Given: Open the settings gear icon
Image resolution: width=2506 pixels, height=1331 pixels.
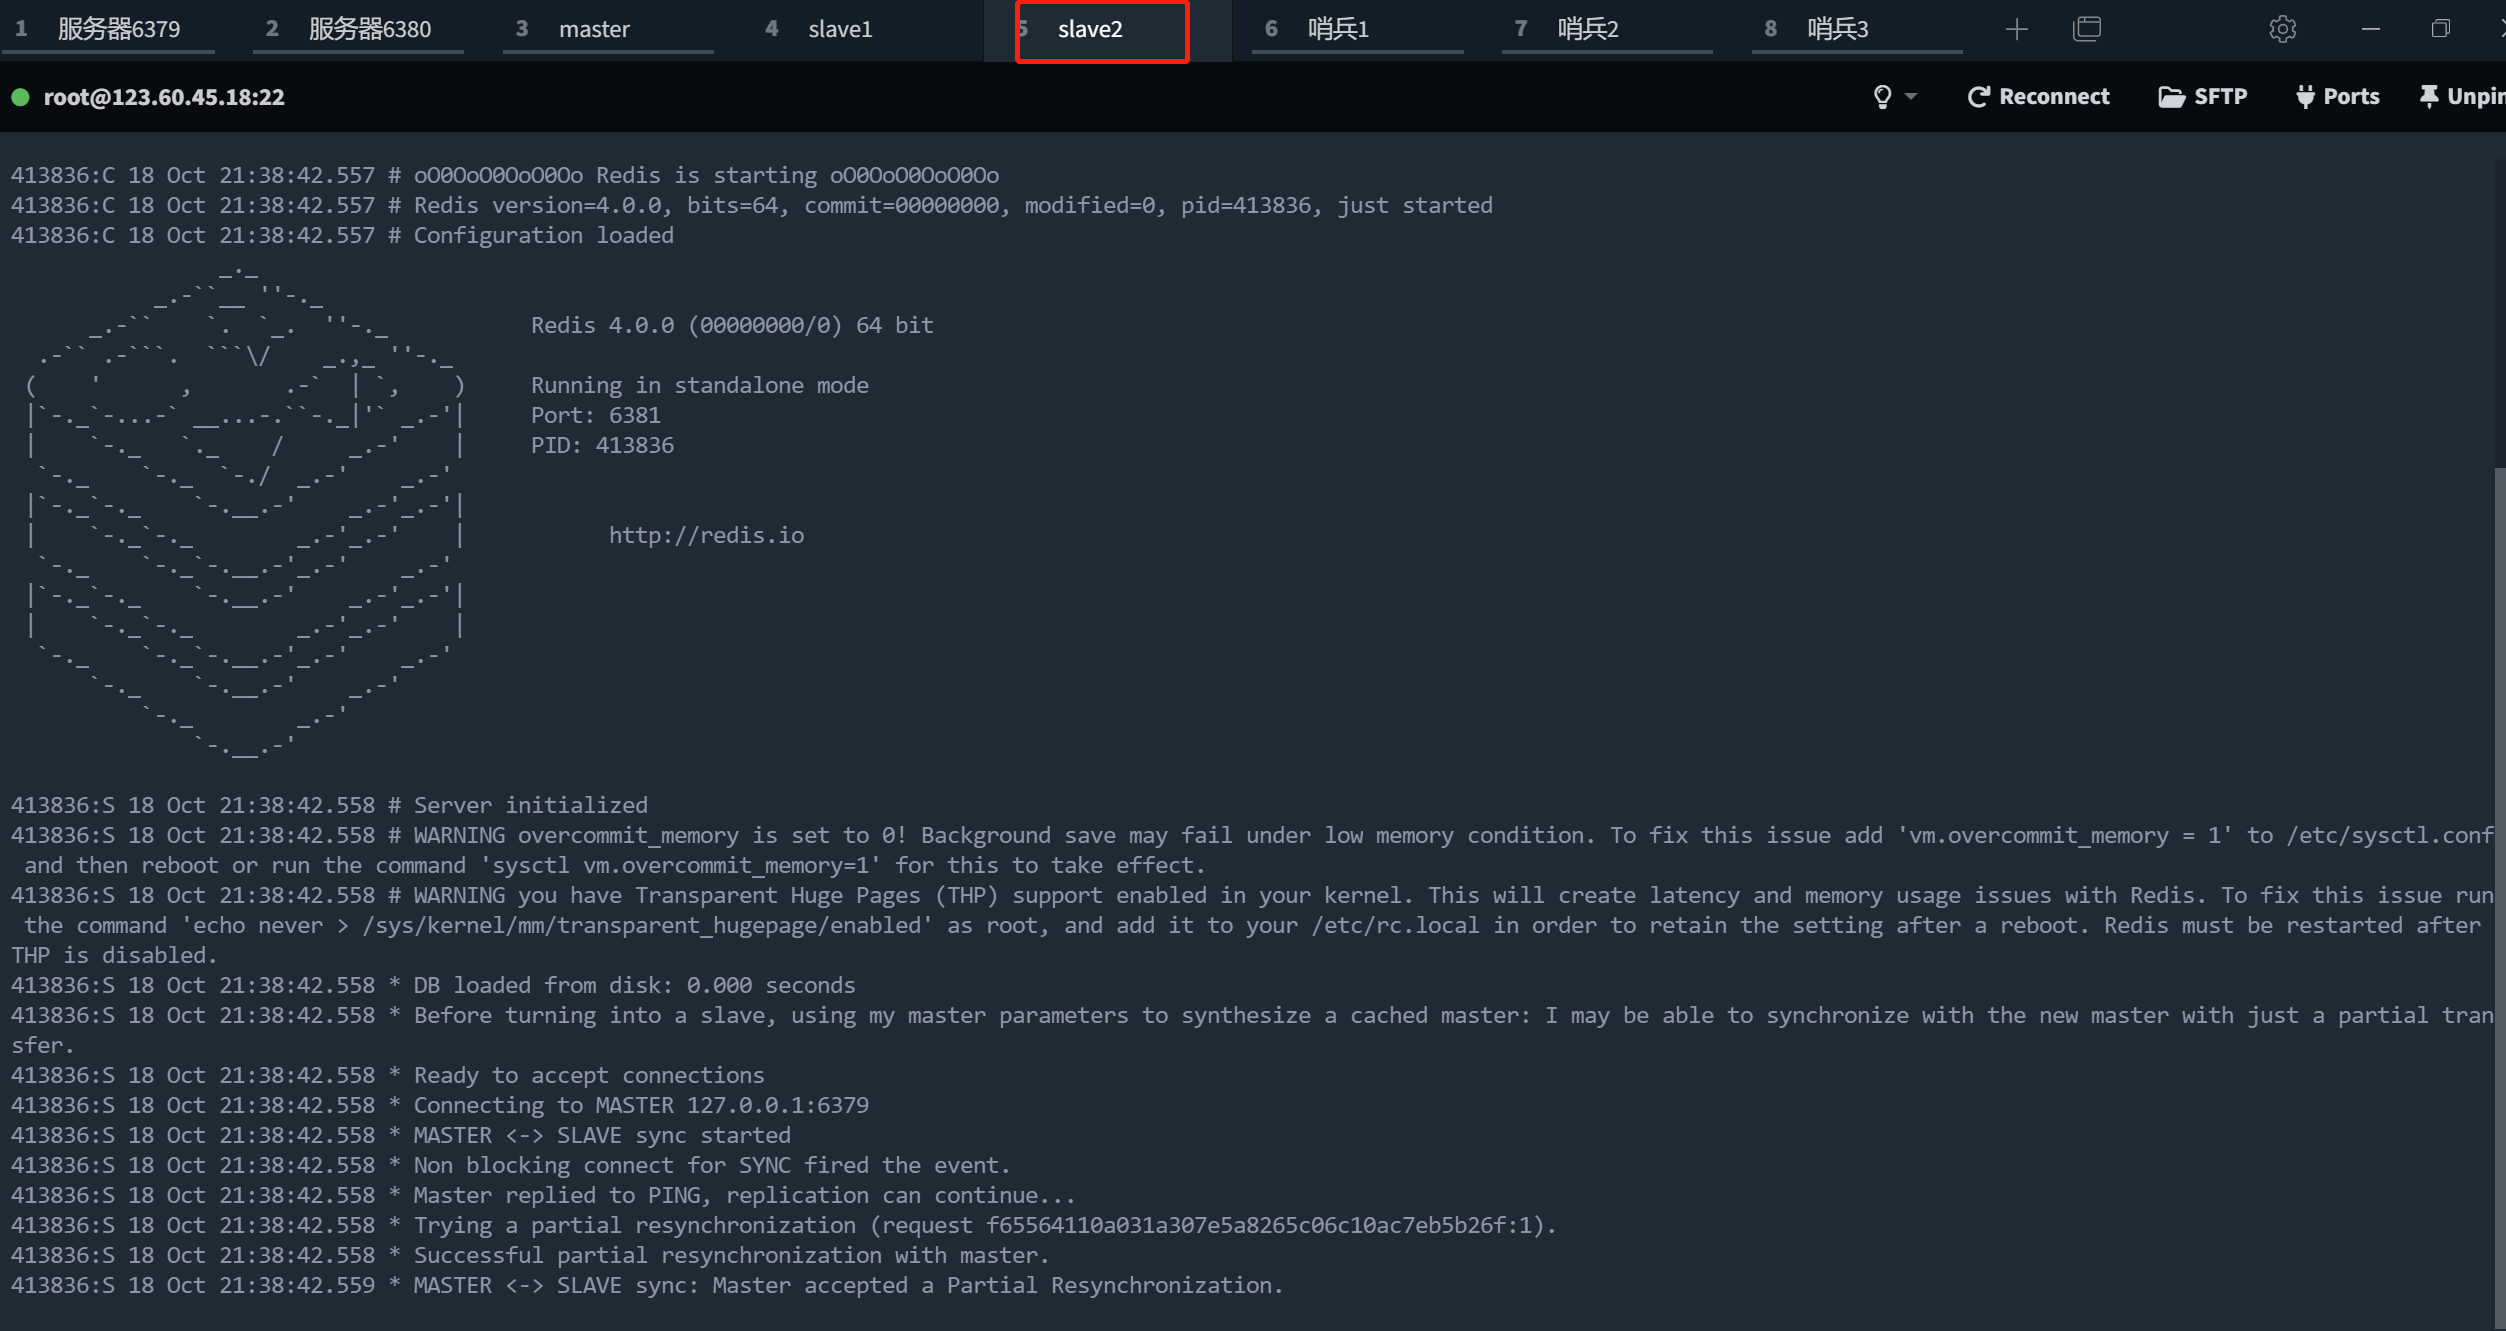Looking at the screenshot, I should [2282, 29].
